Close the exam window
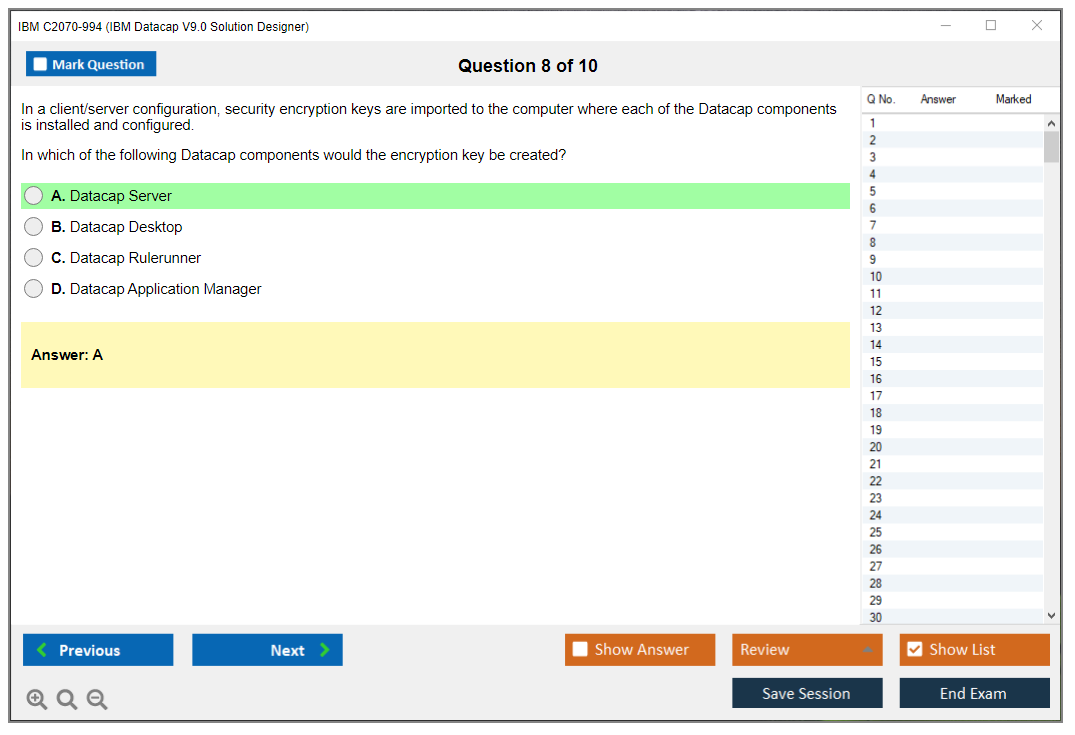 tap(1037, 26)
